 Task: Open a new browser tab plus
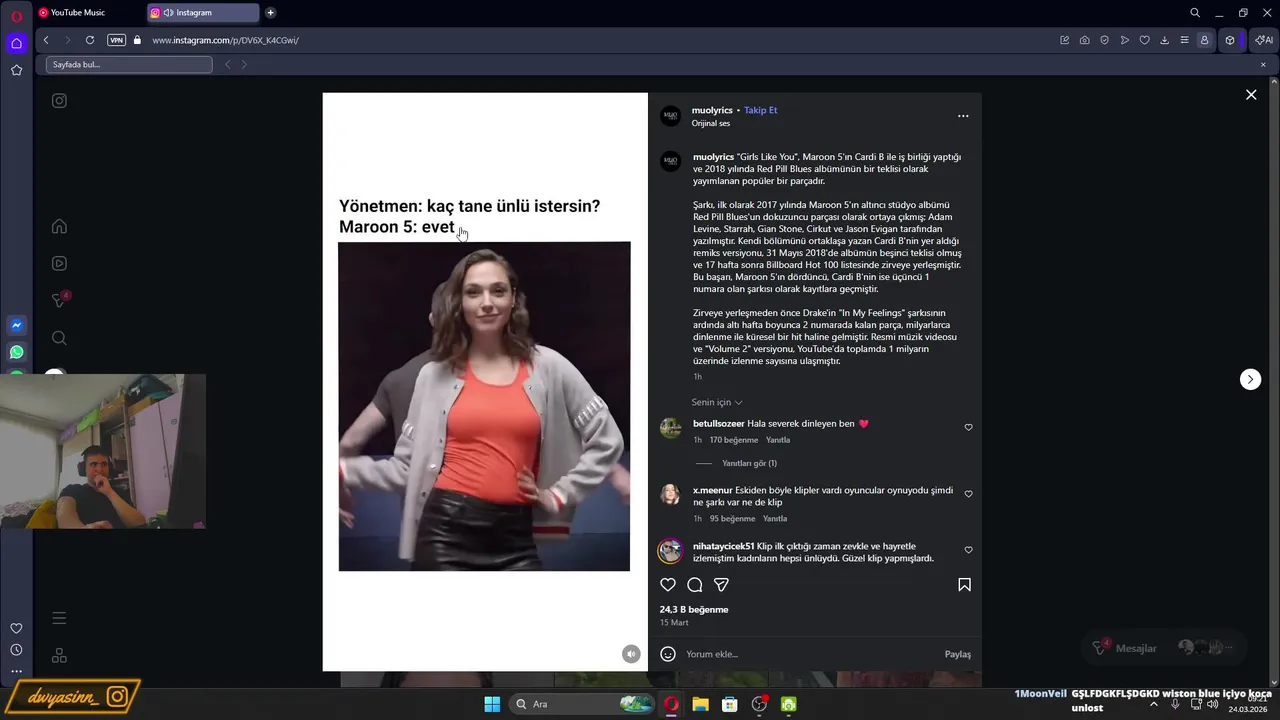coord(270,13)
